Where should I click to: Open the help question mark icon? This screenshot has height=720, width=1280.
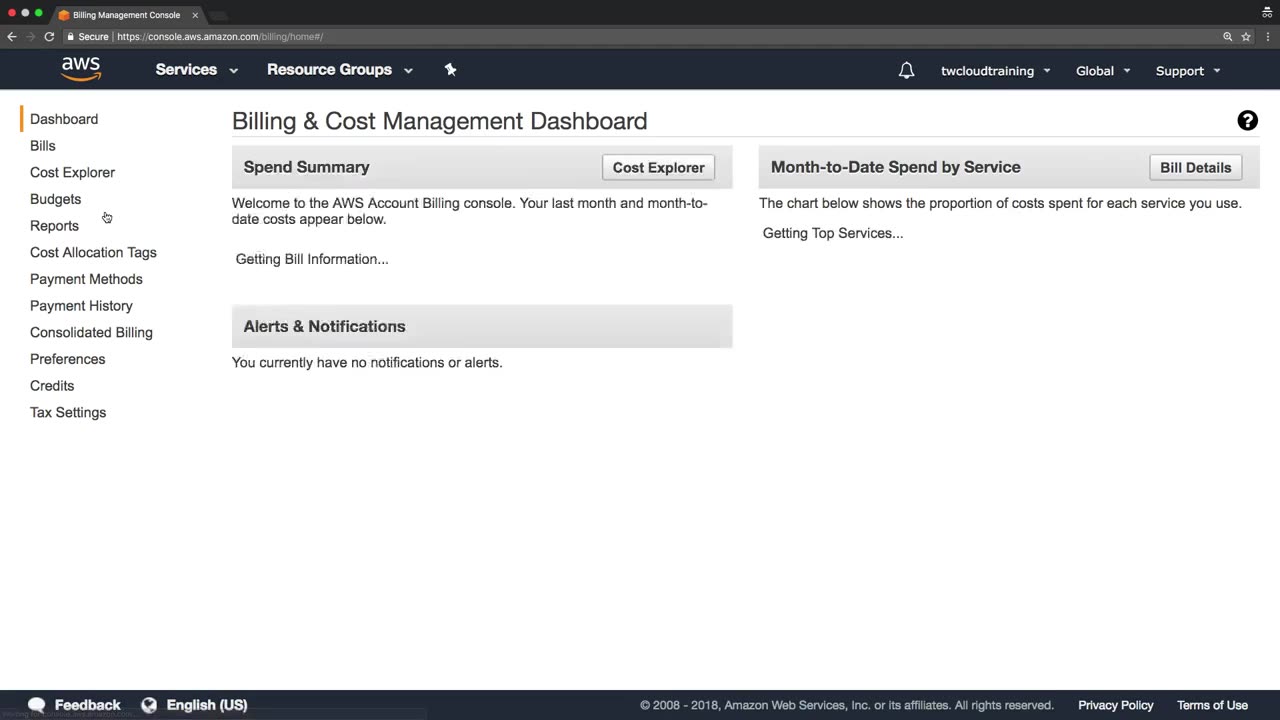pyautogui.click(x=1247, y=121)
